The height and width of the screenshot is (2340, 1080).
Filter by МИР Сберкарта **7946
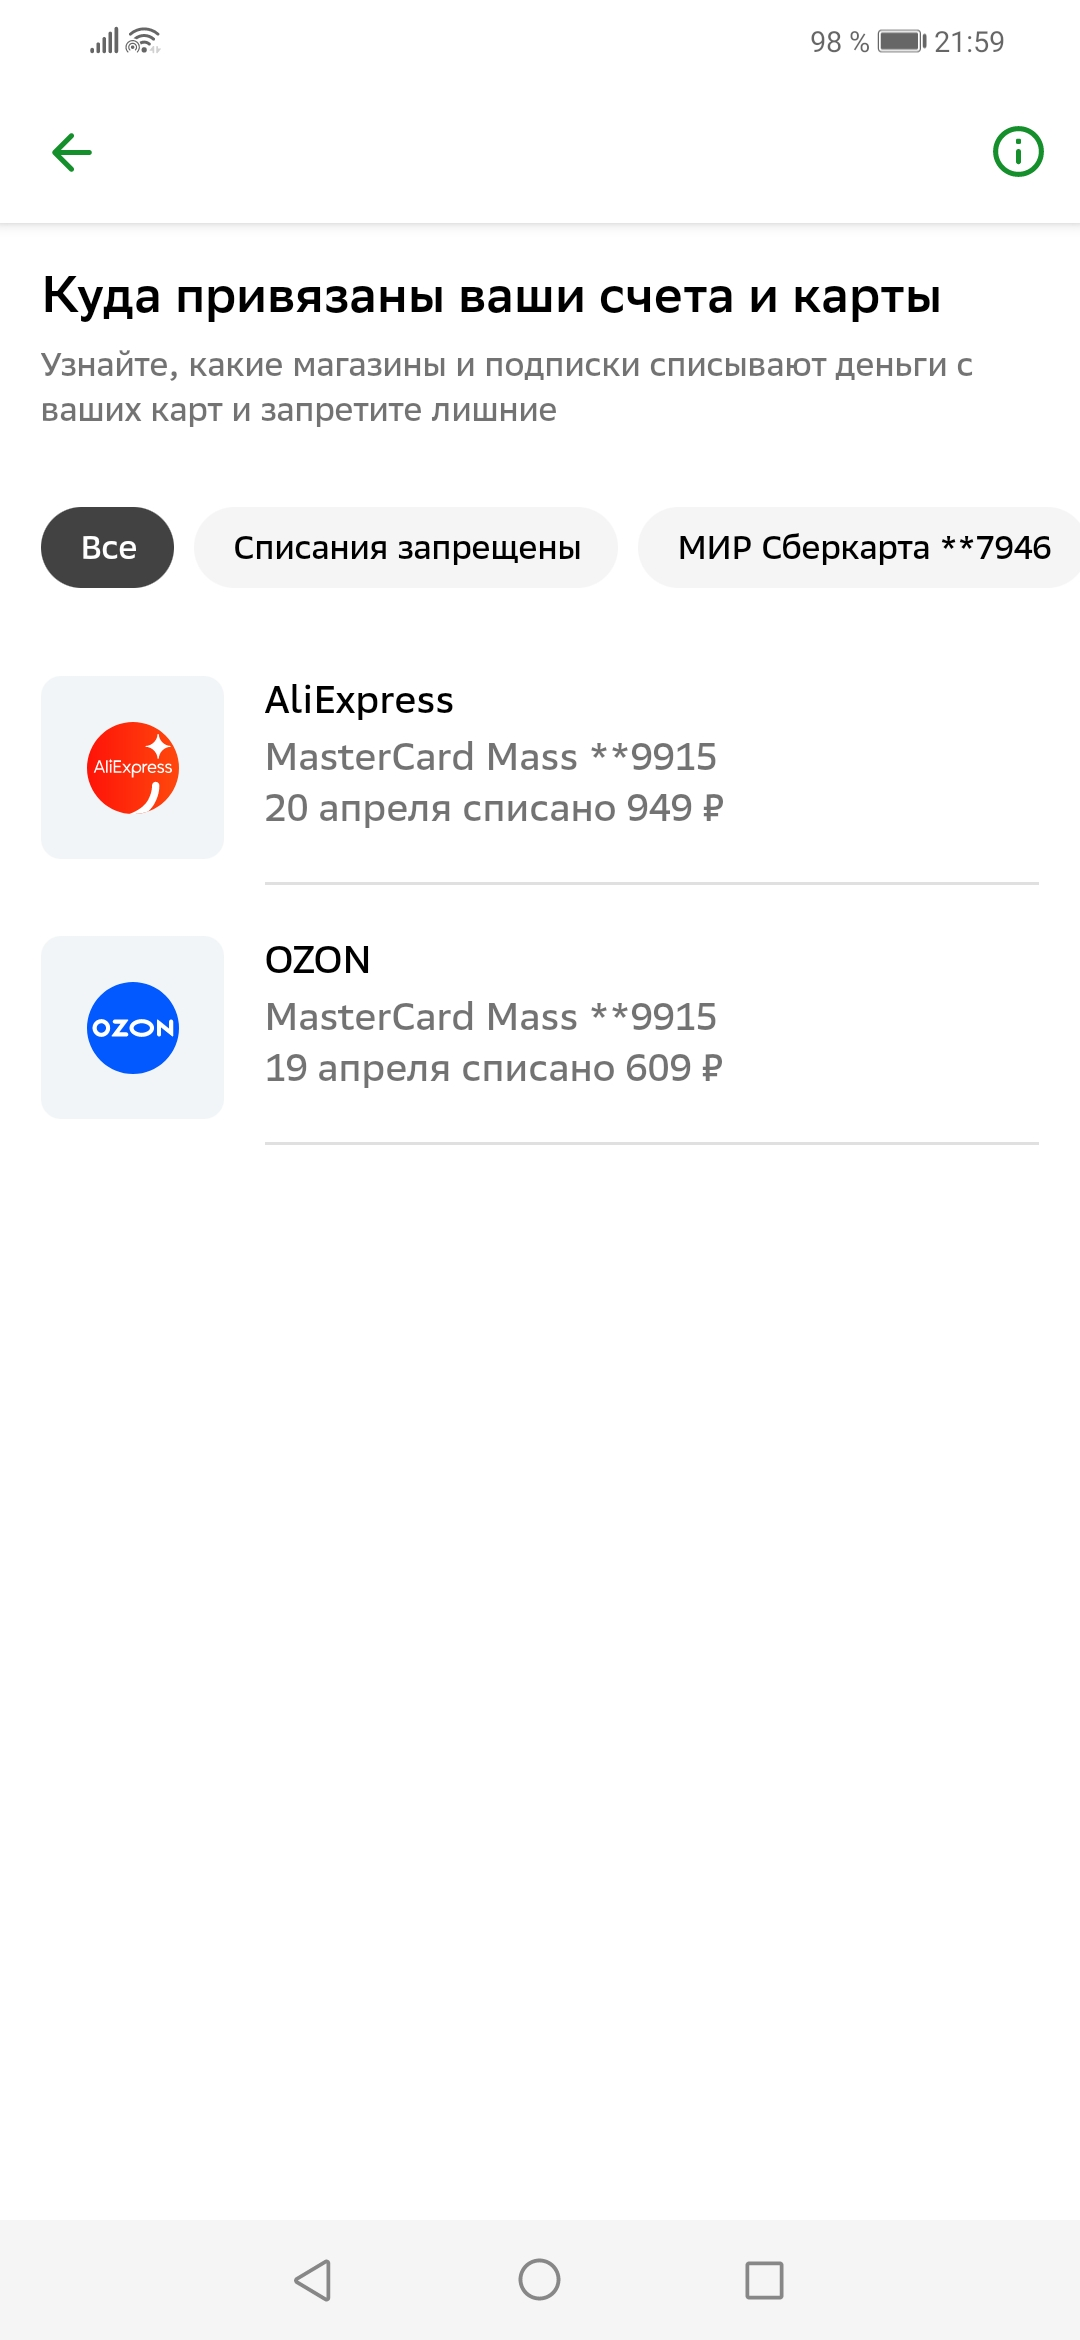tap(860, 547)
